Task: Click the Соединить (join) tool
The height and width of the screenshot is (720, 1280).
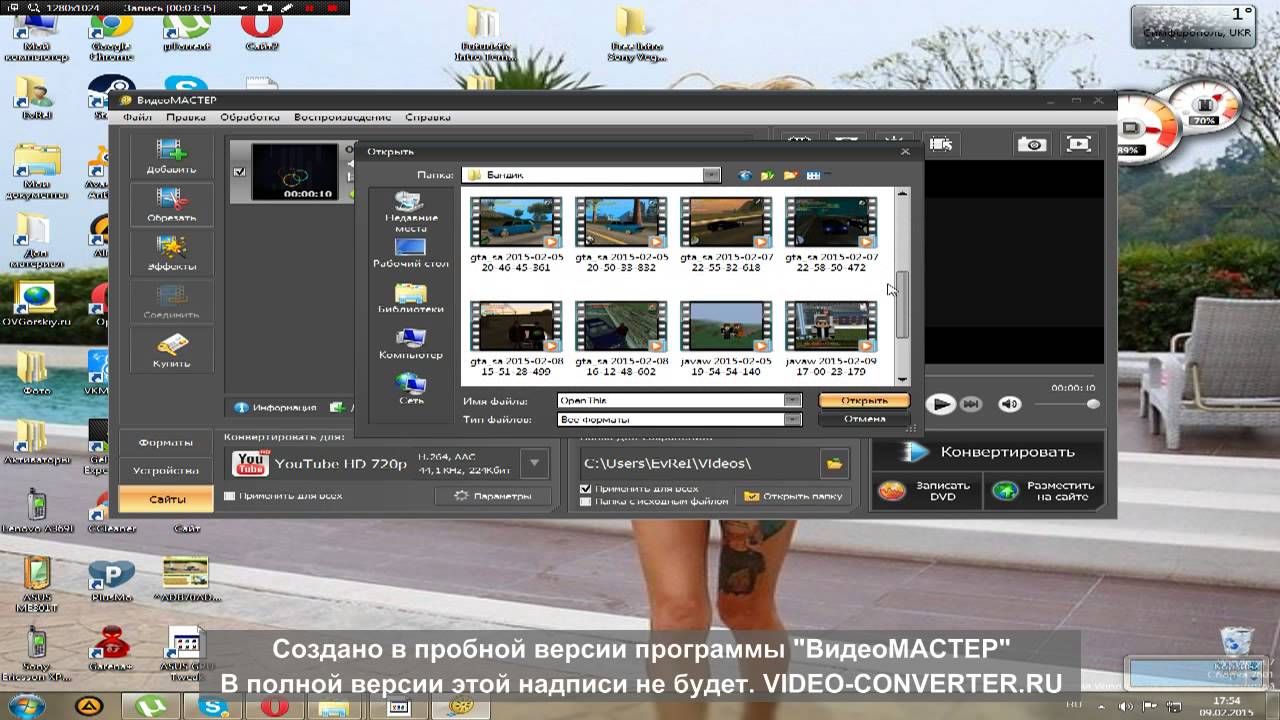Action: pos(171,302)
